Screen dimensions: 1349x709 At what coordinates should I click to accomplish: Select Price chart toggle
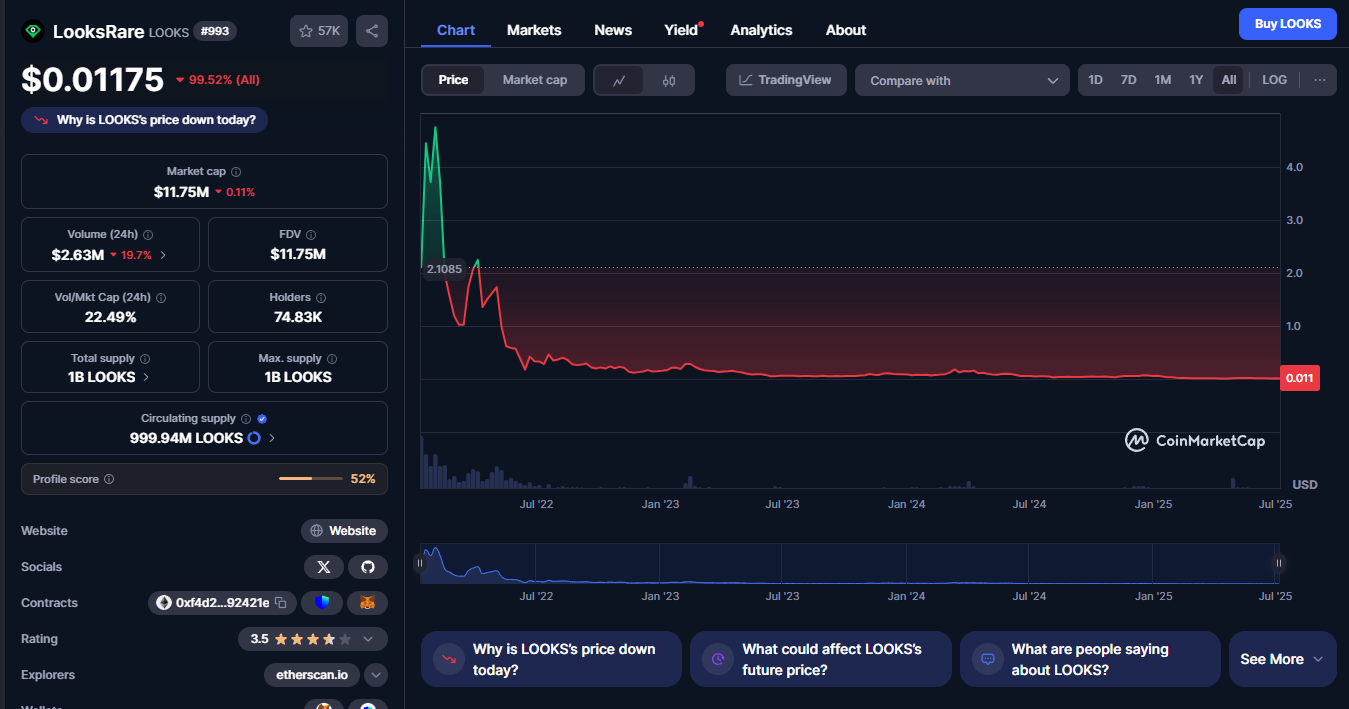tap(453, 80)
